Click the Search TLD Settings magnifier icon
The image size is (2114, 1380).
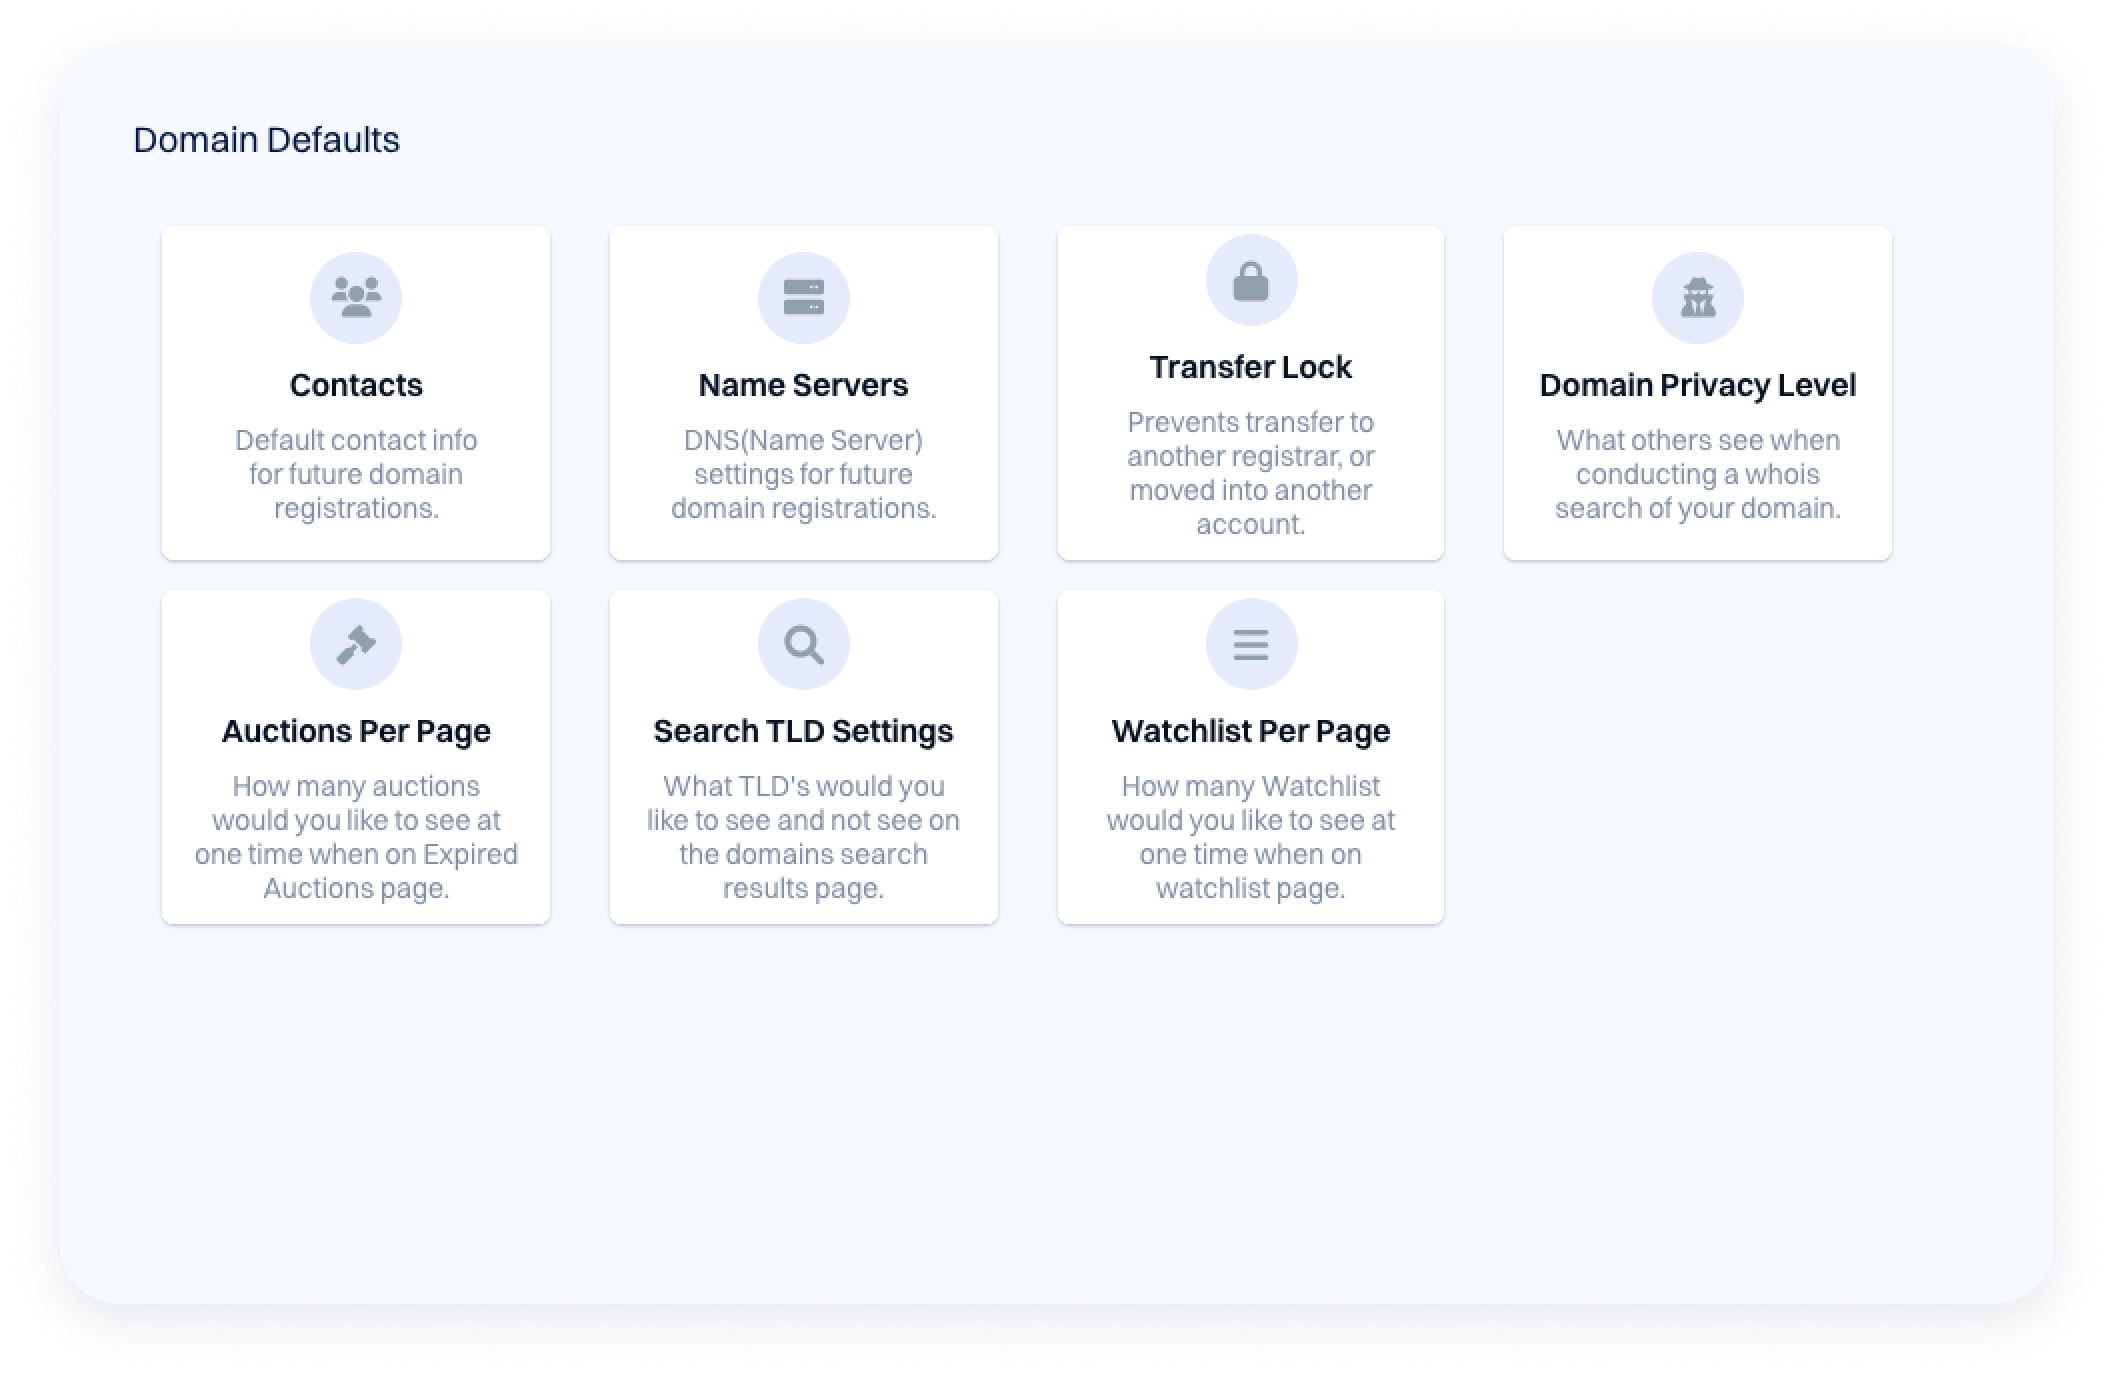[x=803, y=644]
